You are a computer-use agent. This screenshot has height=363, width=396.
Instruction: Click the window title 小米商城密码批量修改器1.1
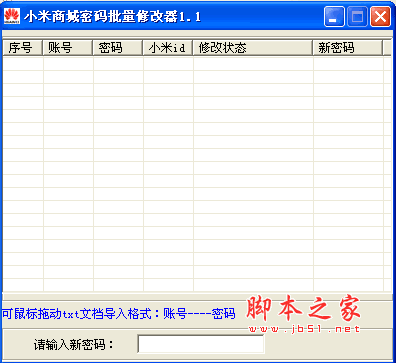point(112,16)
